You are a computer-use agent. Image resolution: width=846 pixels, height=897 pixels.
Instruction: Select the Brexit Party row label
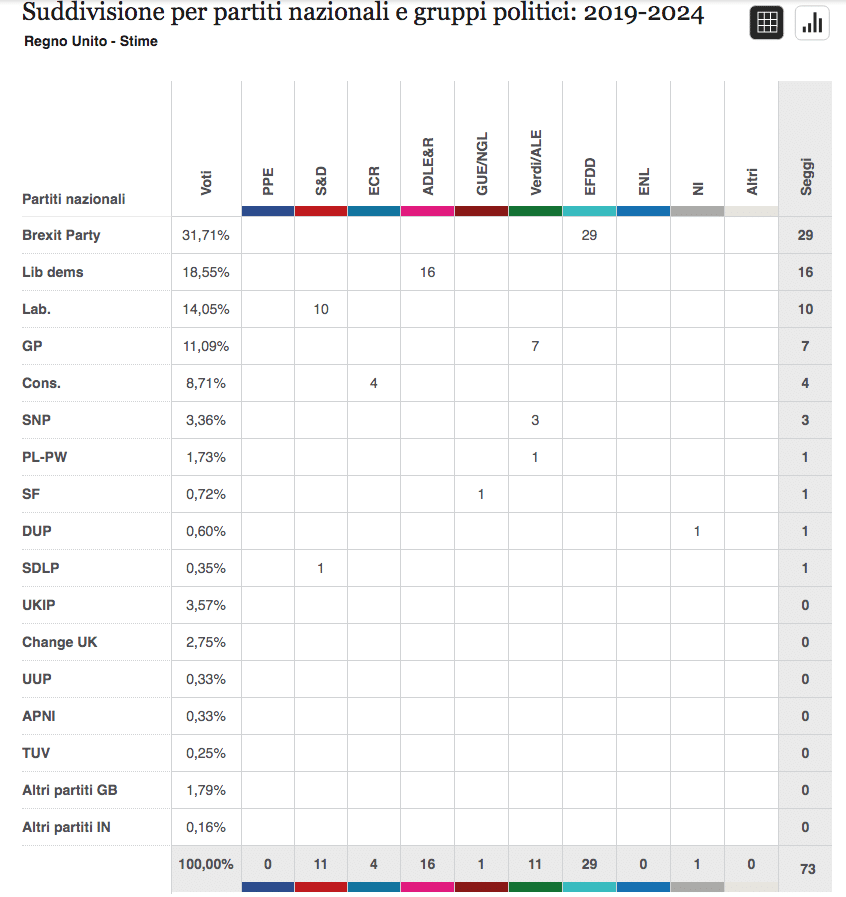click(61, 235)
